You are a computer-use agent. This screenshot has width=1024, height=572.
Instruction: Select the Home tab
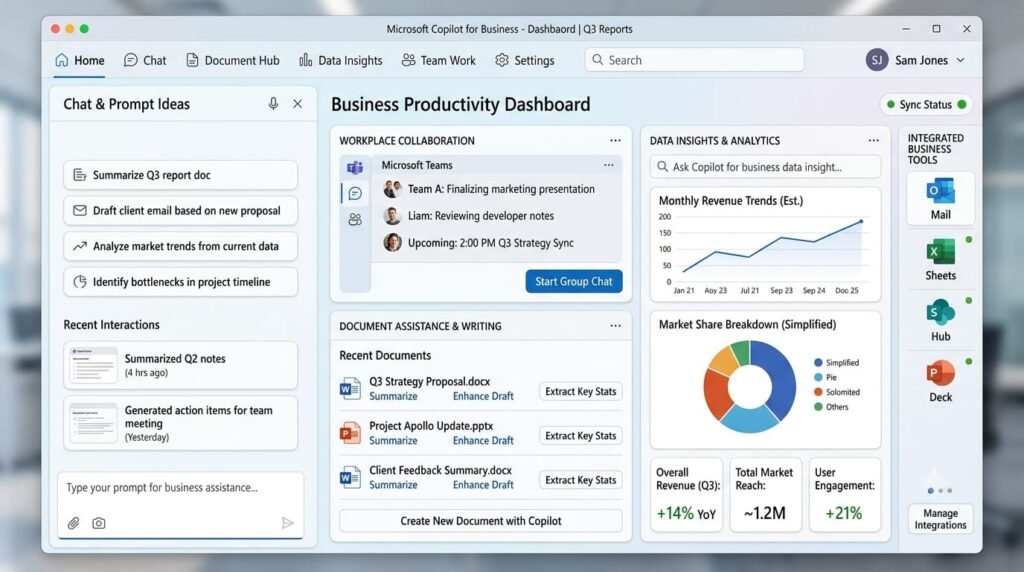(80, 60)
